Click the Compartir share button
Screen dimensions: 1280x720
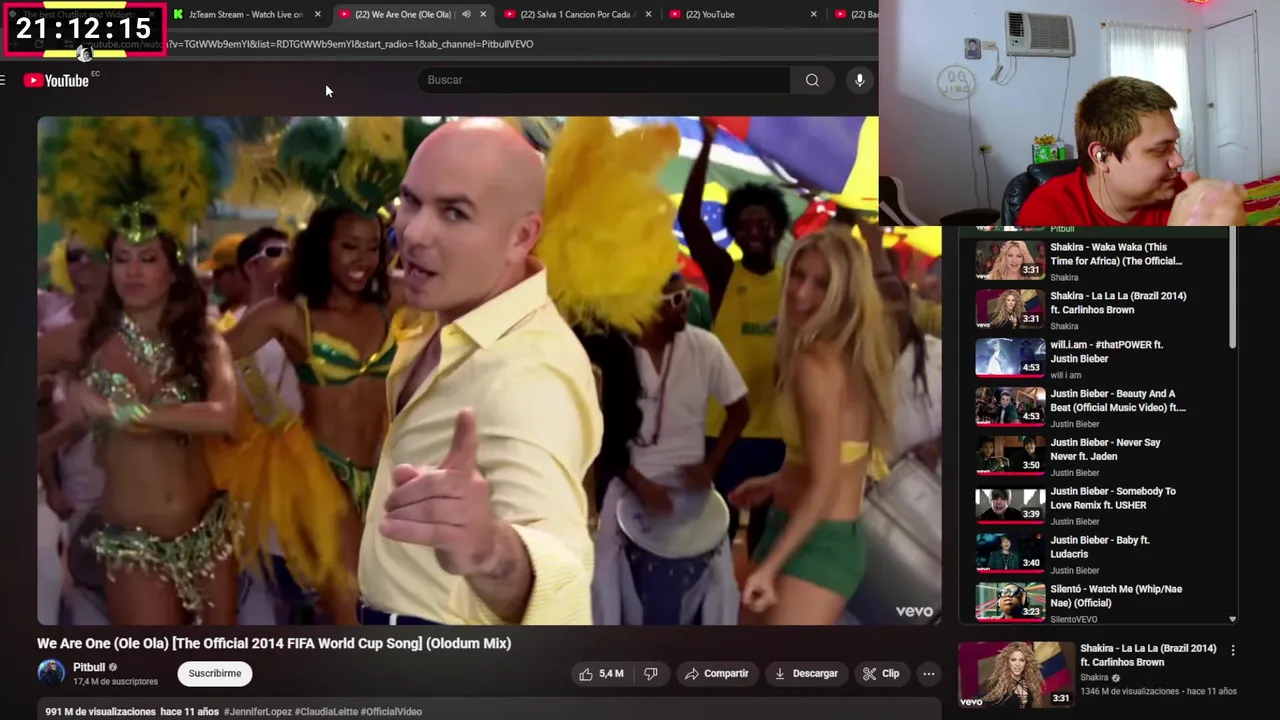716,674
